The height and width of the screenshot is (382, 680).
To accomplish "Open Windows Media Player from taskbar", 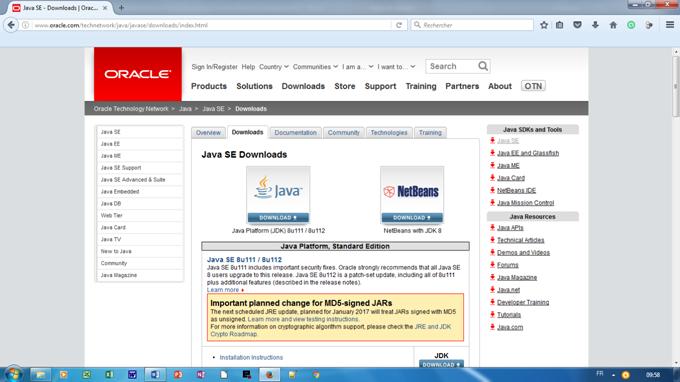I will pyautogui.click(x=63, y=375).
